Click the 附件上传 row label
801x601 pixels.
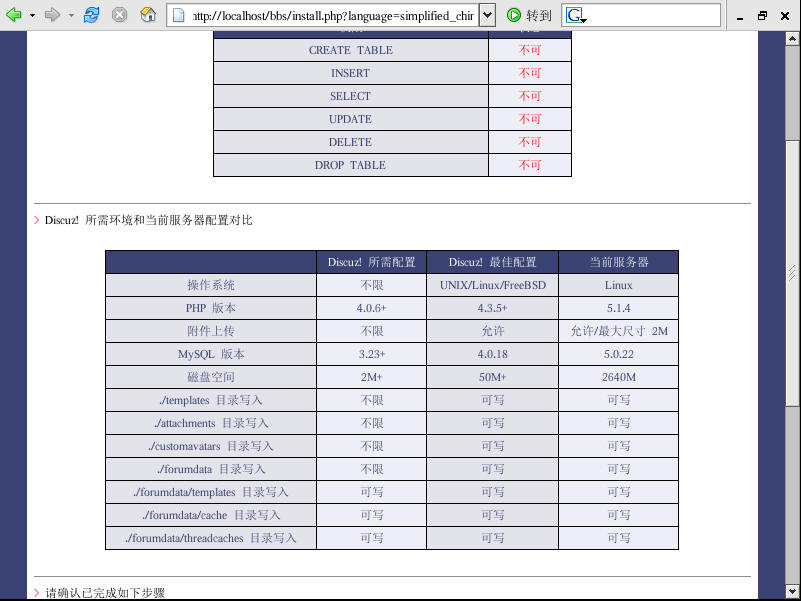pos(211,331)
